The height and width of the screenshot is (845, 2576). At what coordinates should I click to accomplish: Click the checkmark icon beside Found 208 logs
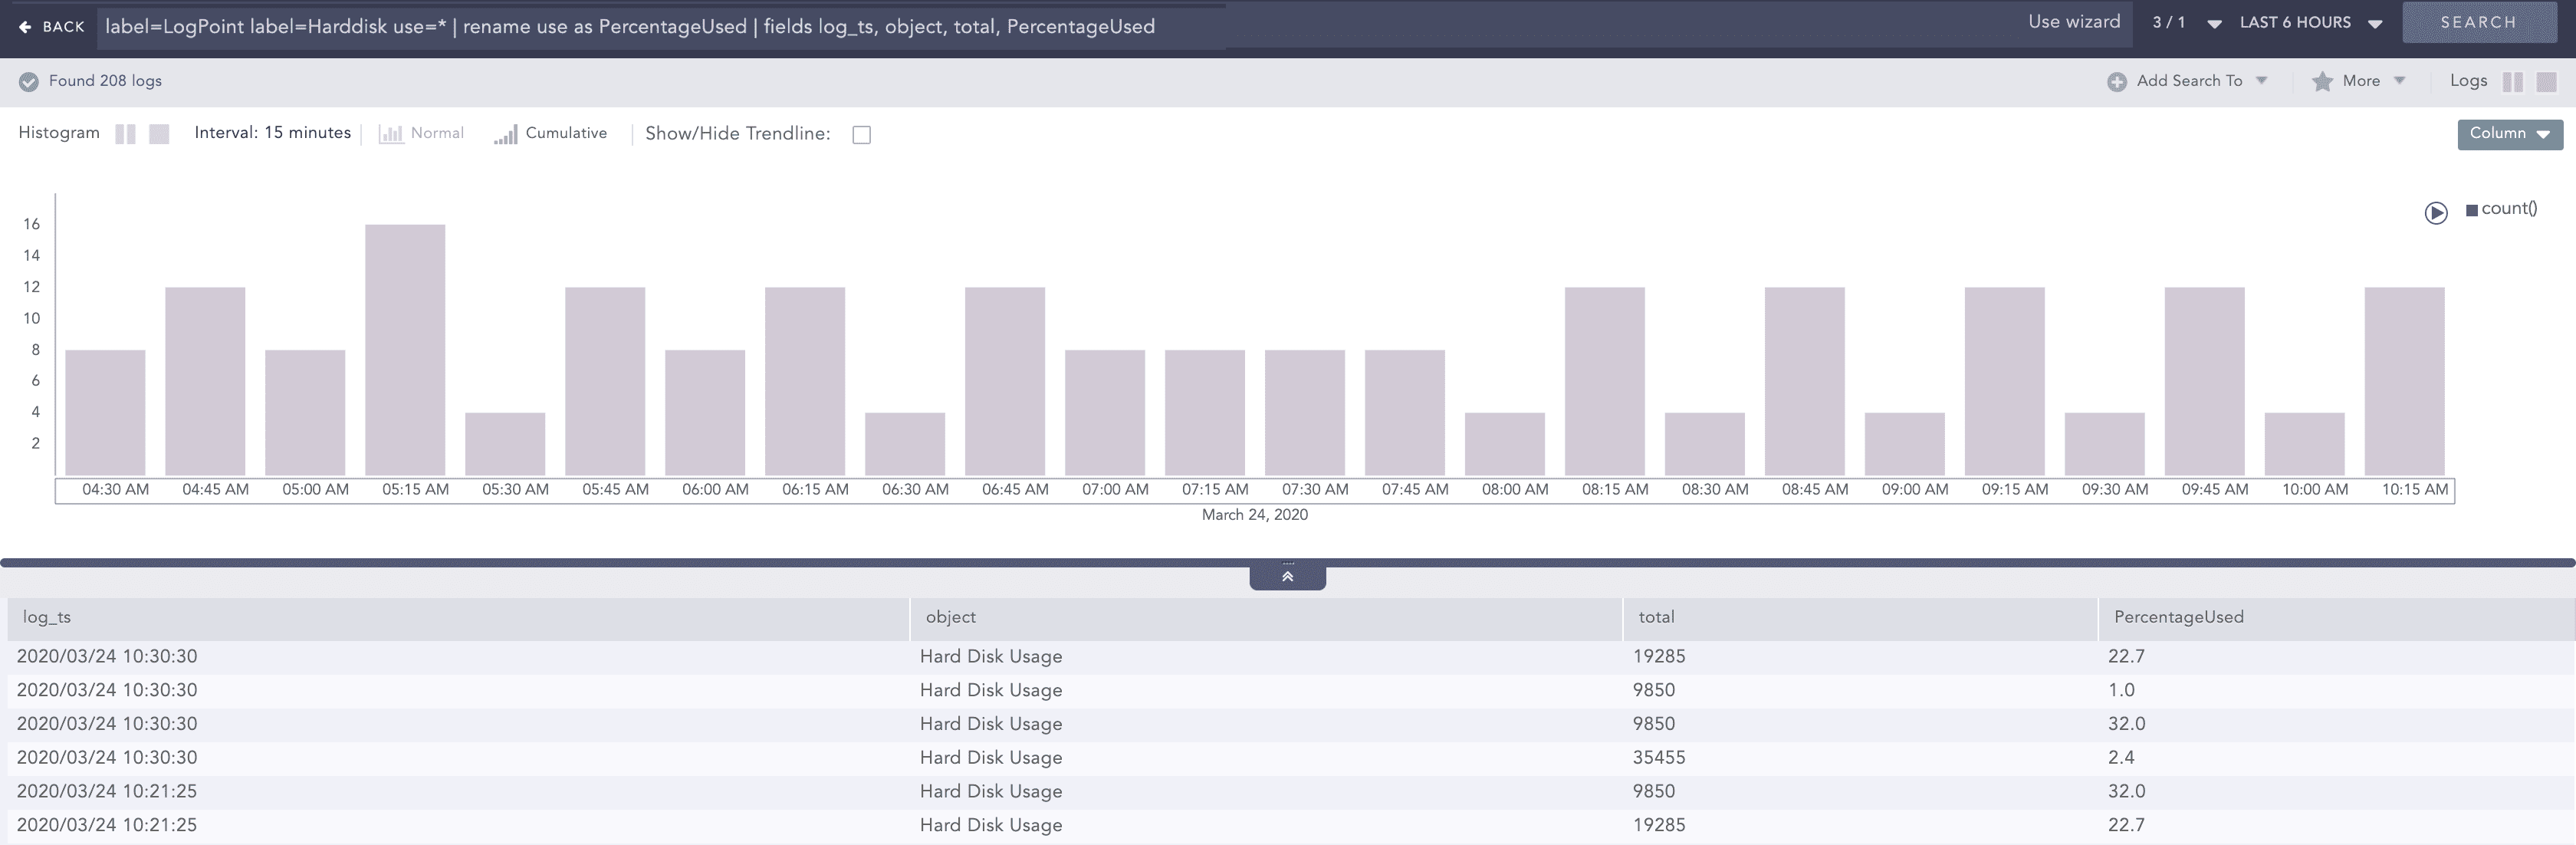(30, 81)
